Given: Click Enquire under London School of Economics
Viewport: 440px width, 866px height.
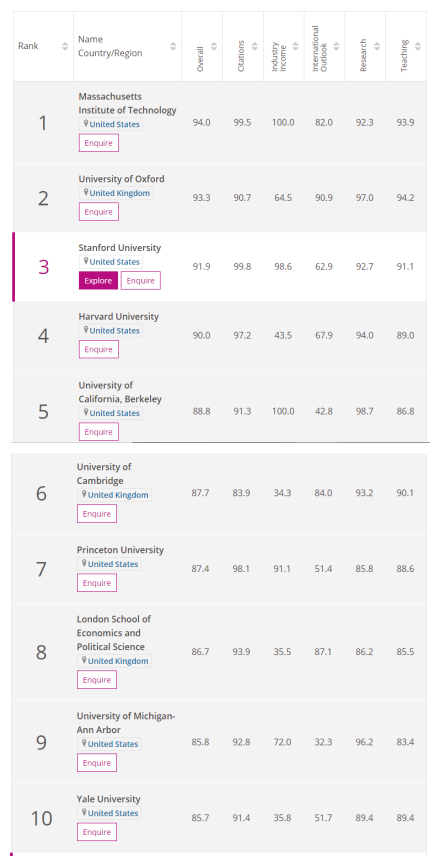Looking at the screenshot, I should click(x=97, y=680).
